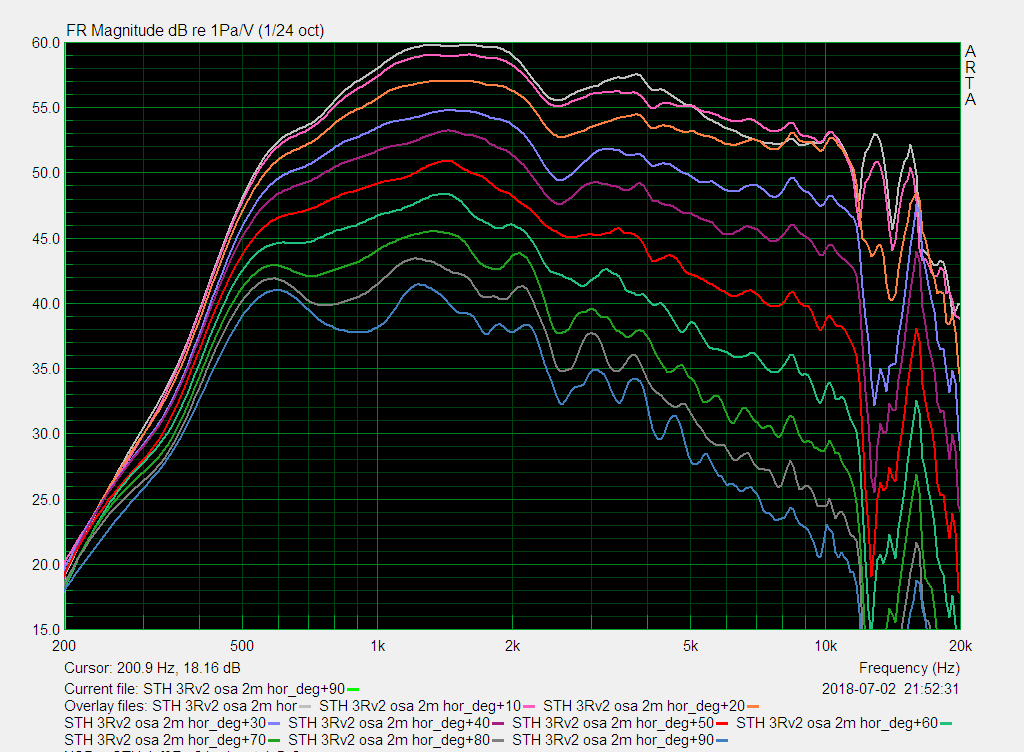Screen dimensions: 1024x752
Task: Click the '500' frequency axis label
Action: point(242,646)
